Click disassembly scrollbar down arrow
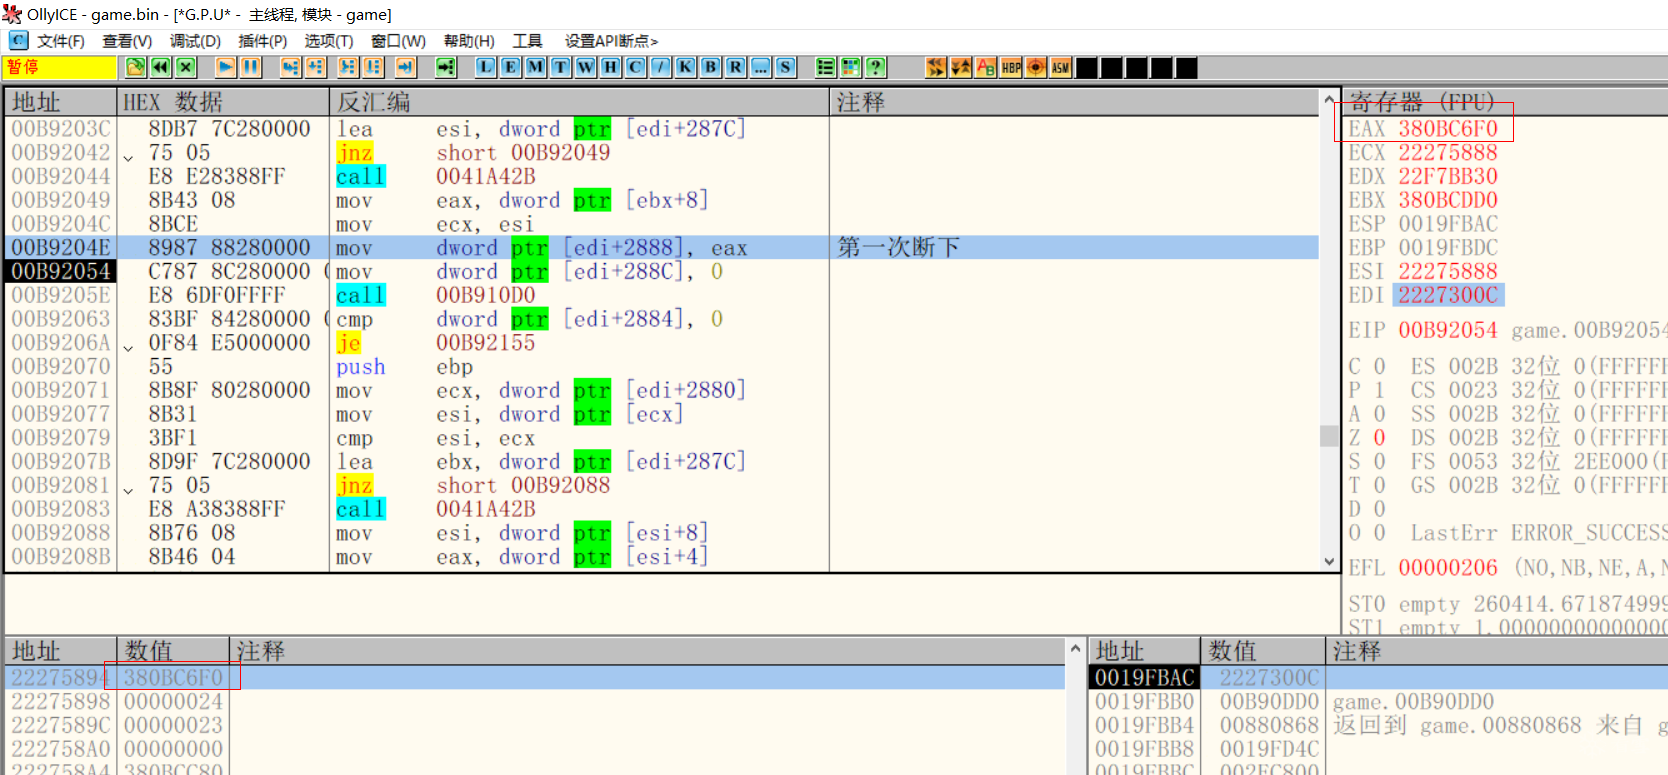 1330,561
